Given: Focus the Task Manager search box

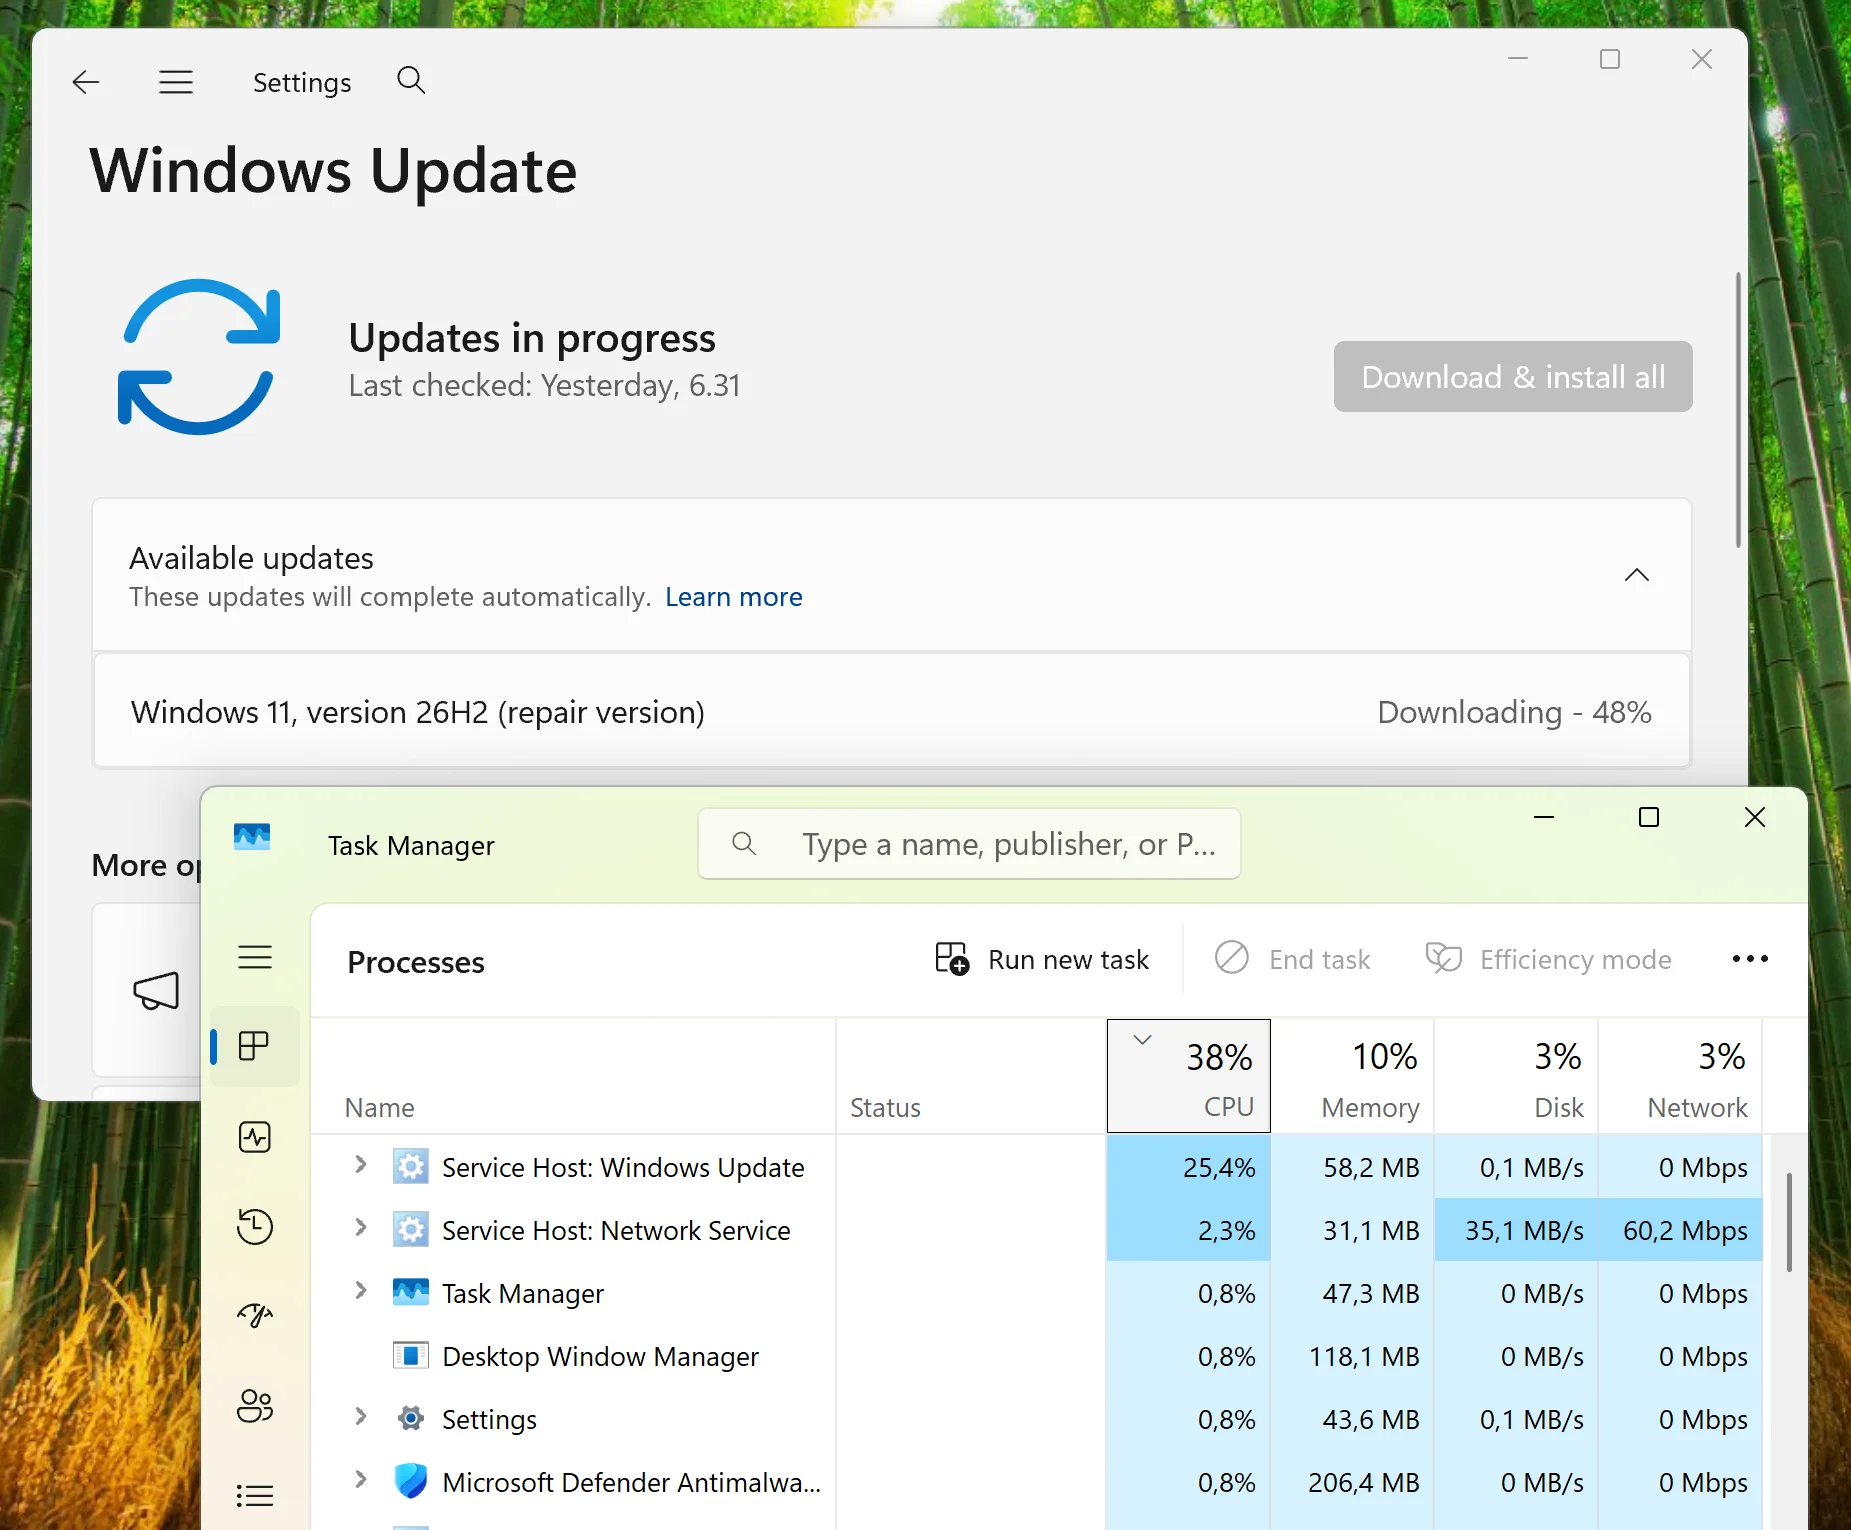Looking at the screenshot, I should 969,844.
